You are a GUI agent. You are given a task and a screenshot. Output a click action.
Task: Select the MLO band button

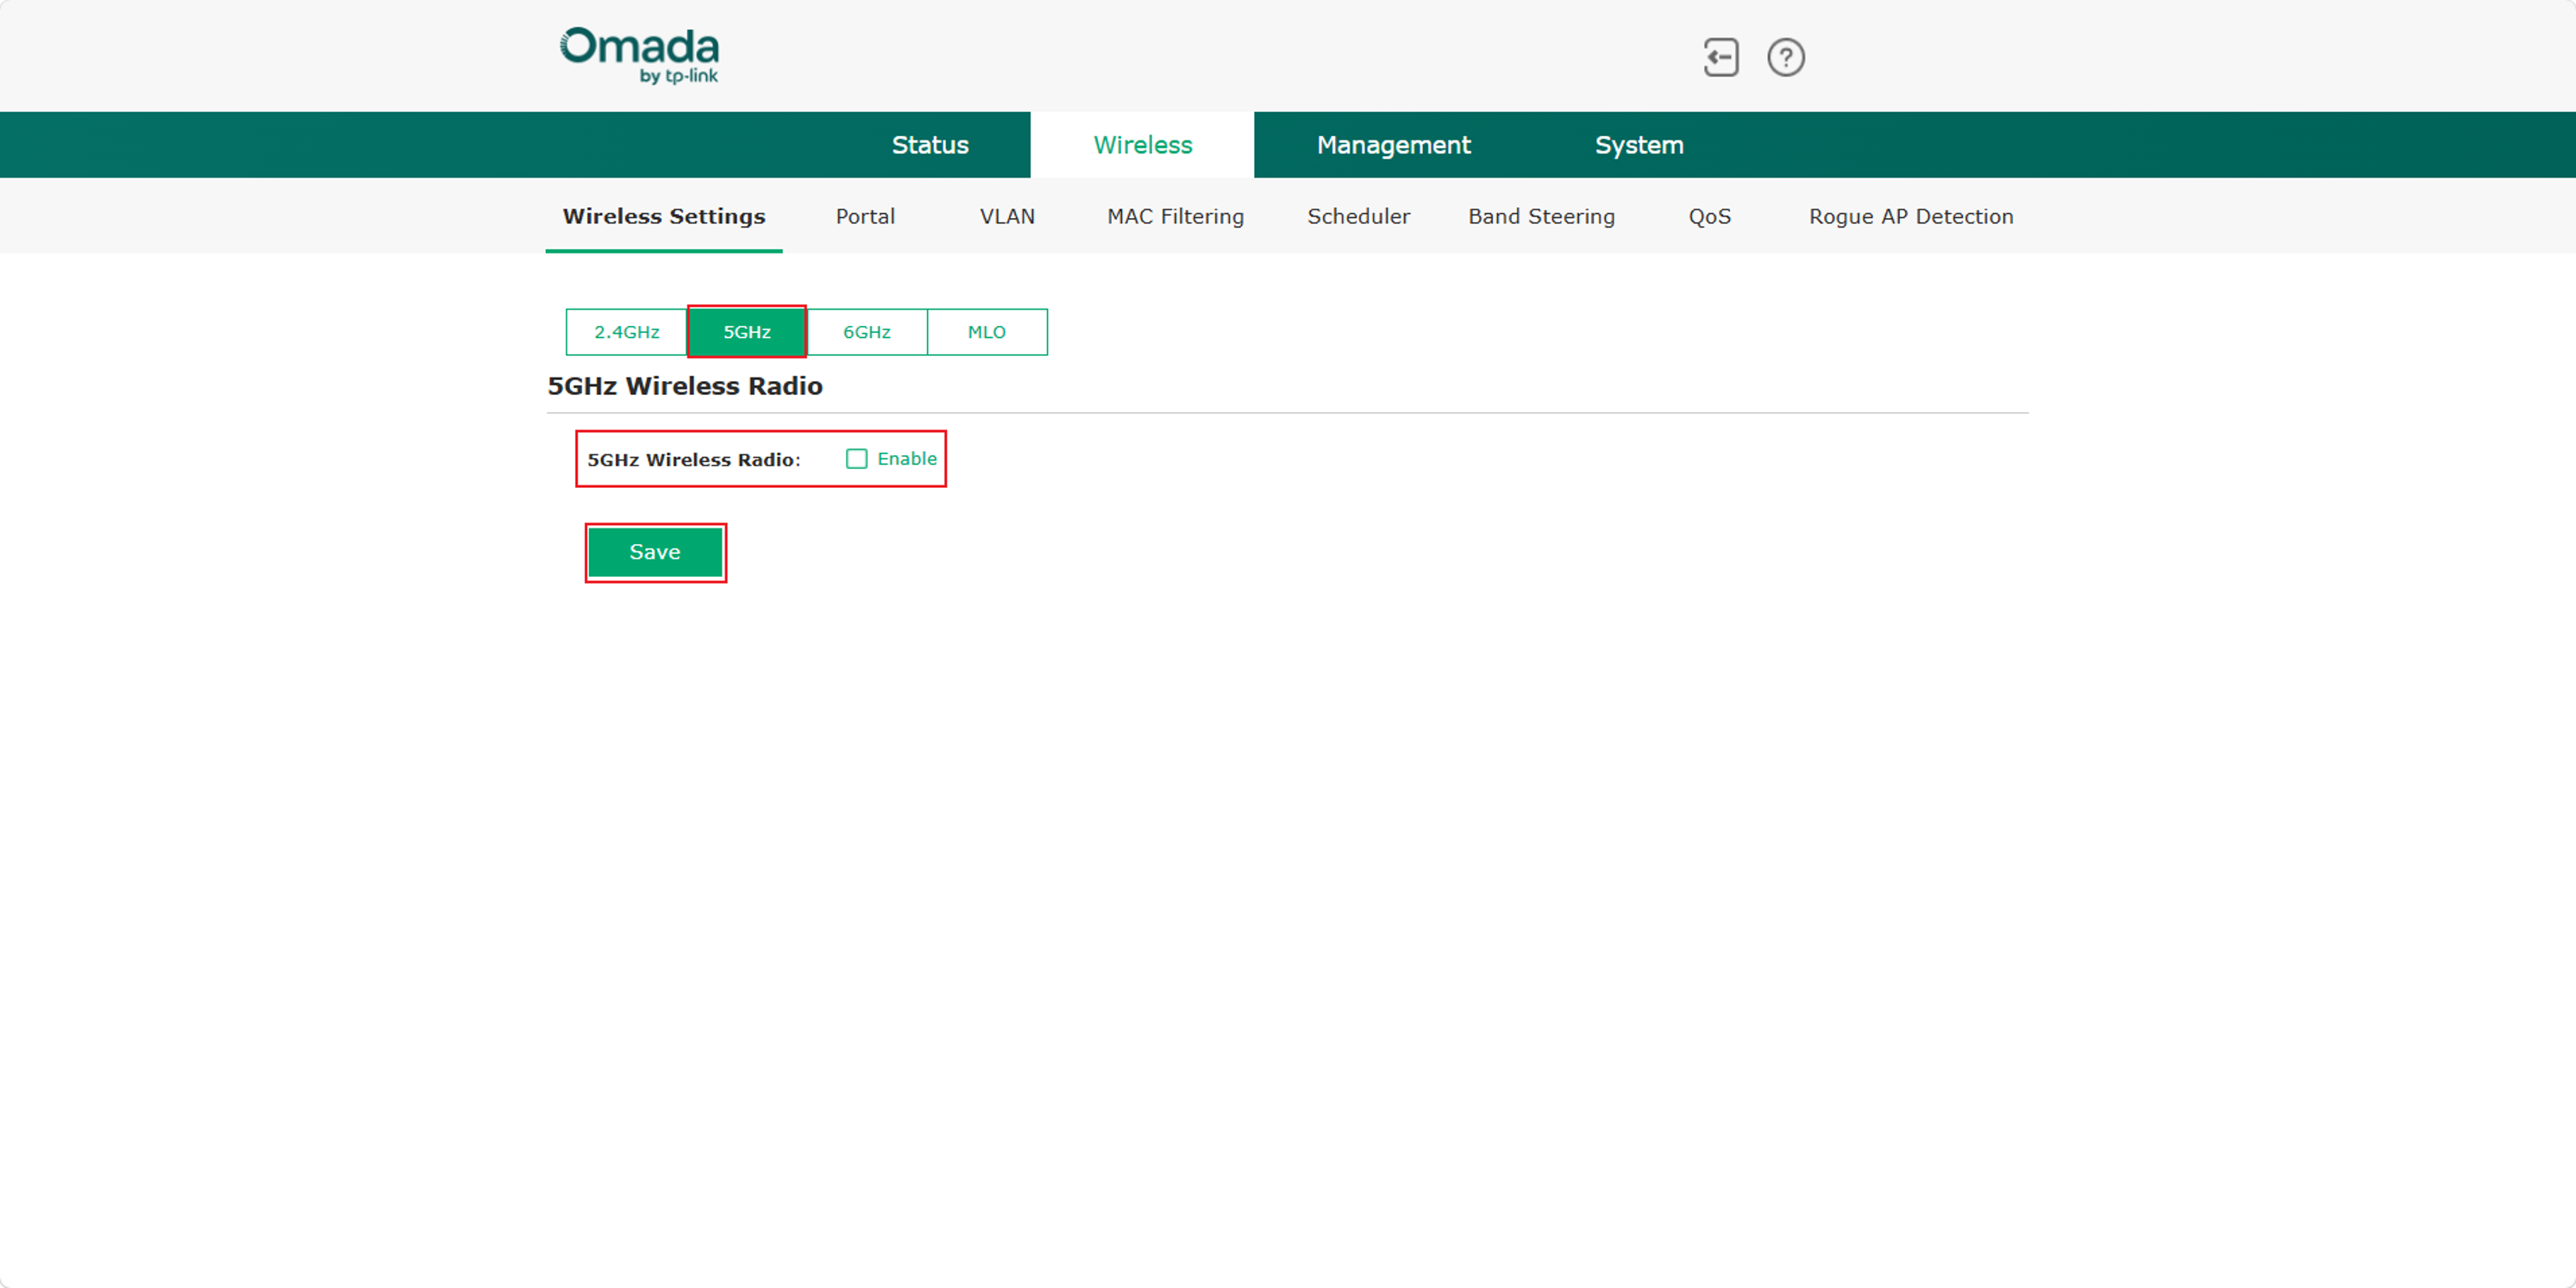pyautogui.click(x=987, y=332)
